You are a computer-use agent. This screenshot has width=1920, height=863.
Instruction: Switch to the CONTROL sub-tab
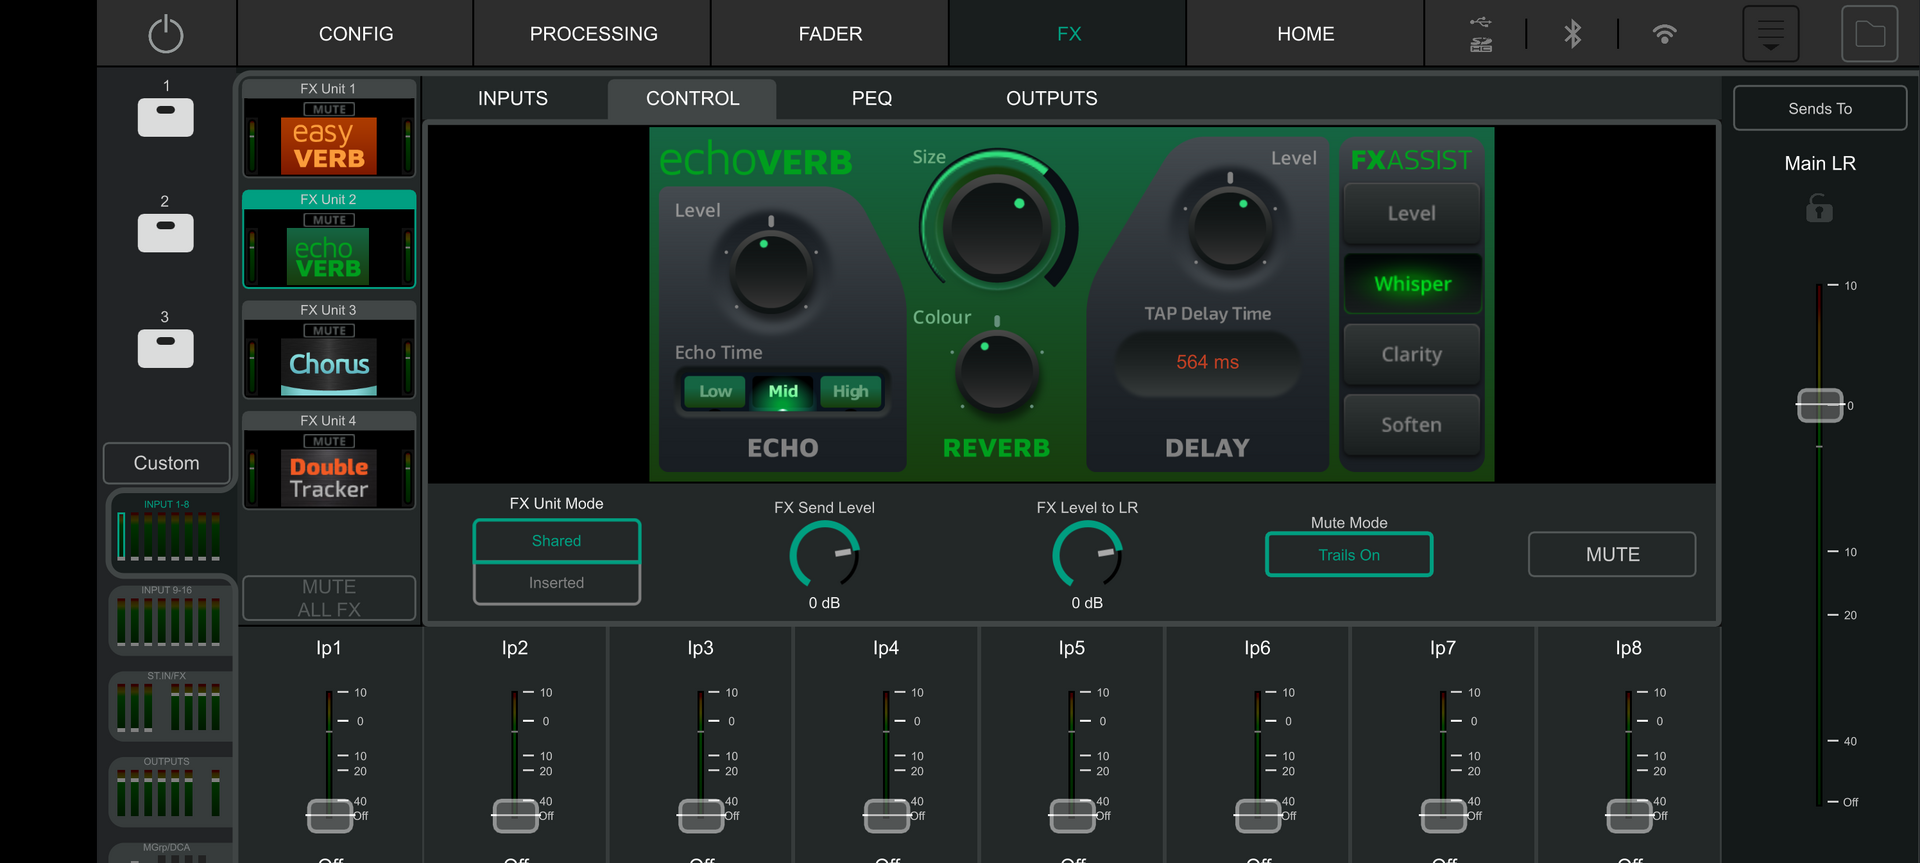click(x=692, y=98)
